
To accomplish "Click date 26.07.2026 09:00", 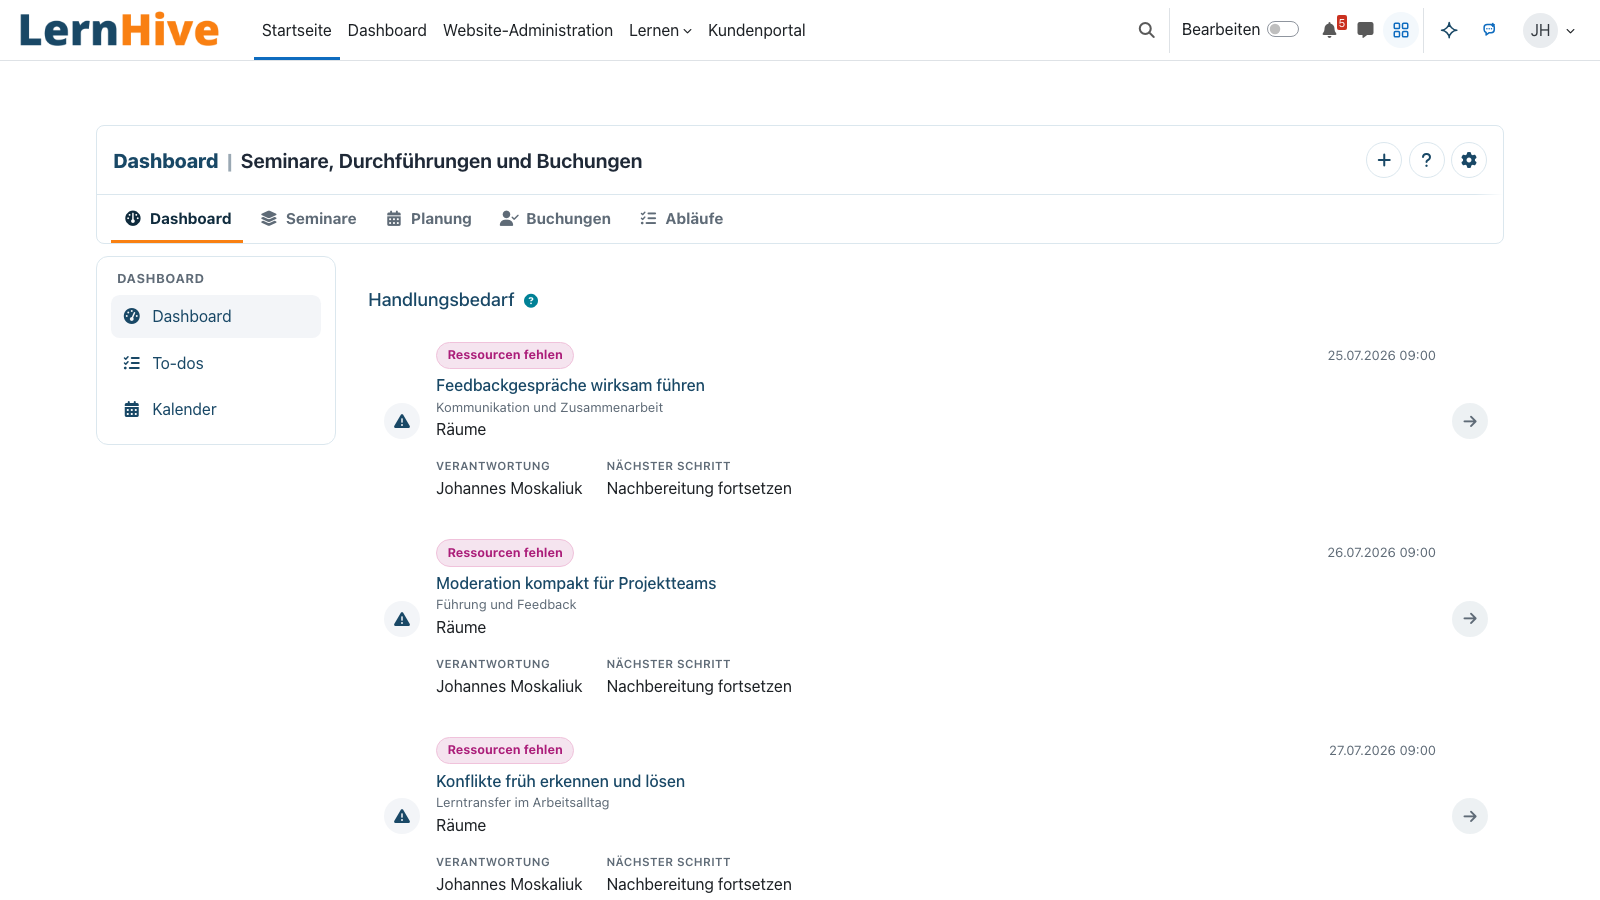I will tap(1382, 553).
